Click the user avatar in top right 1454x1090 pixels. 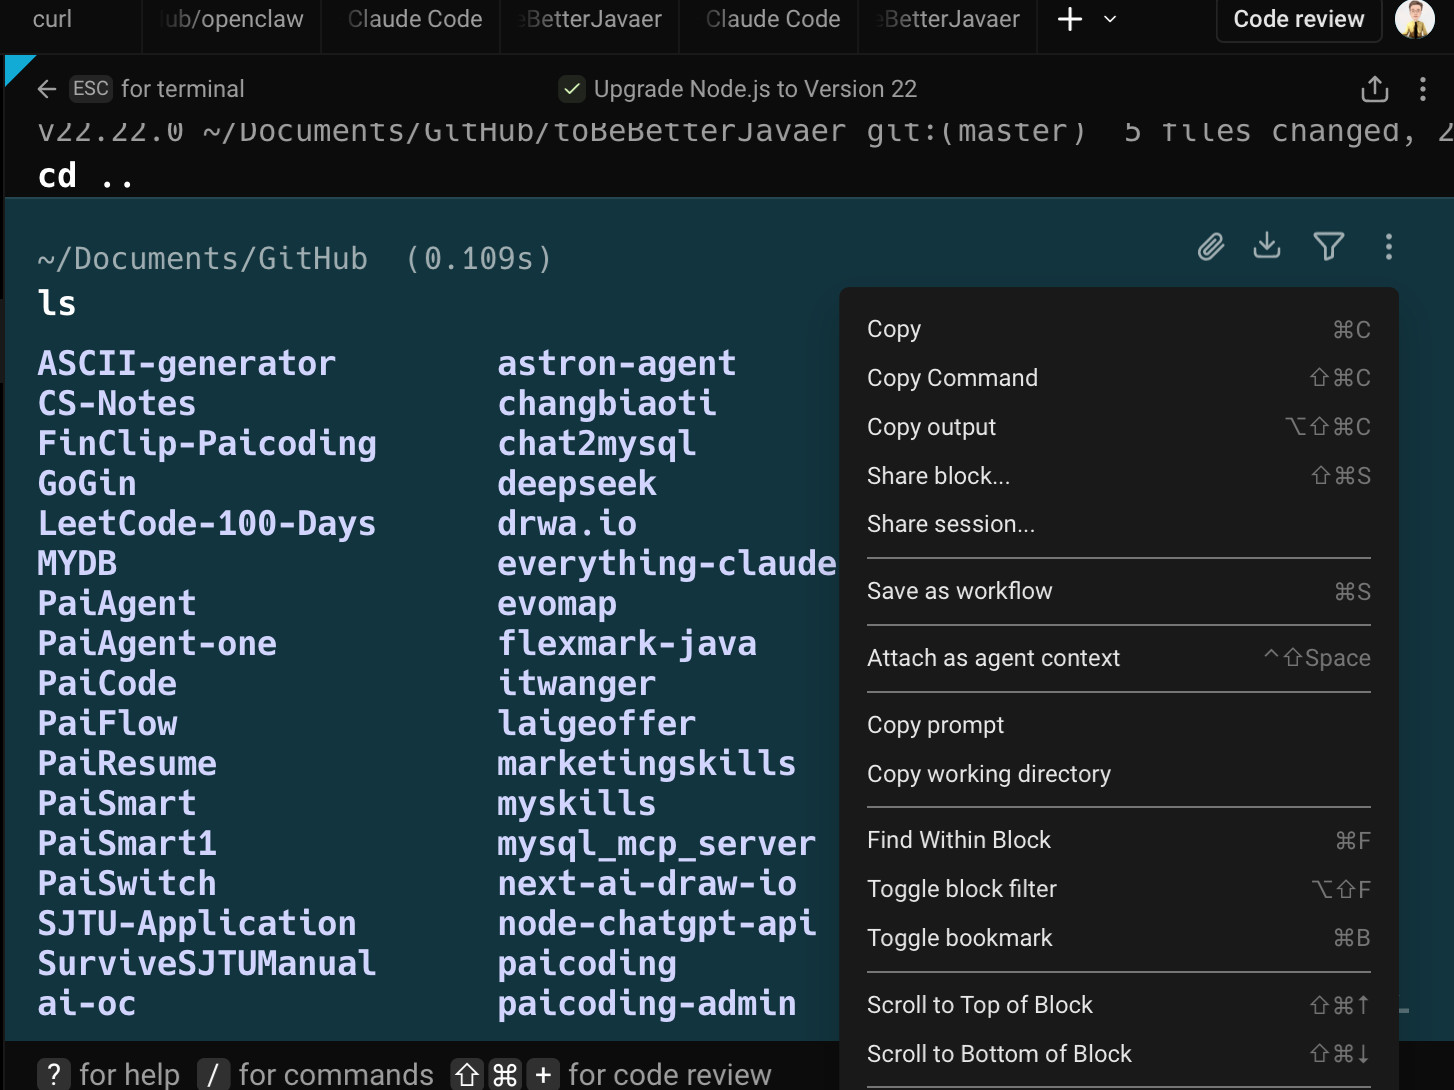point(1414,19)
